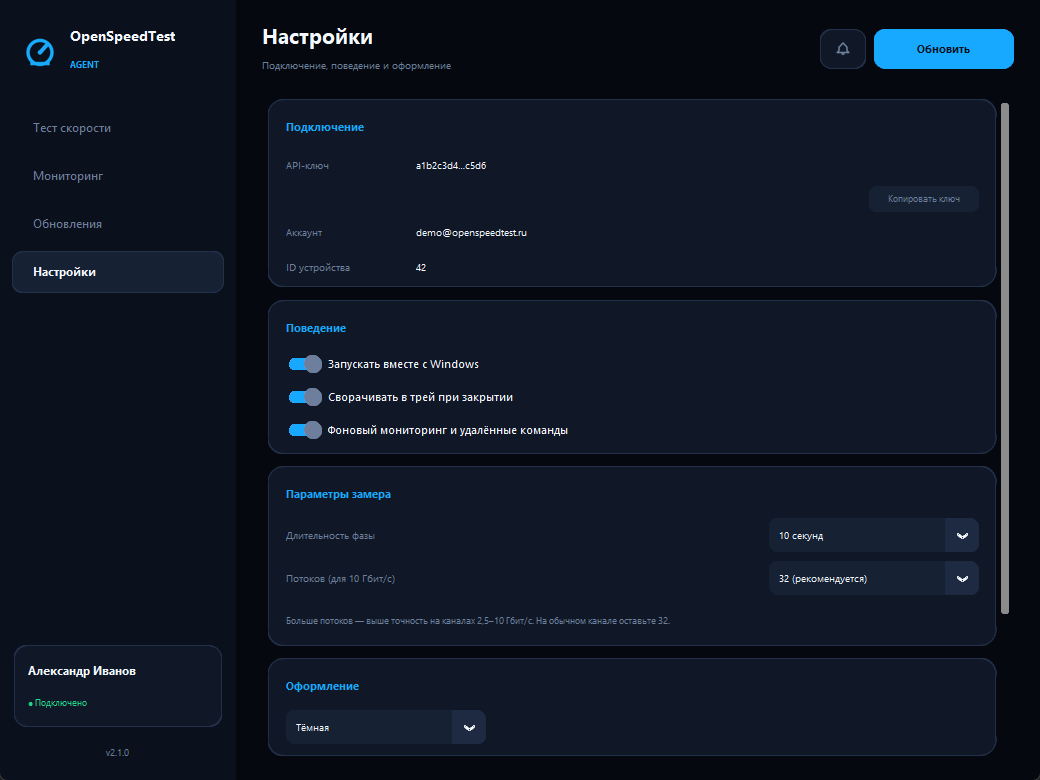Click the OpenSpeedTest app name
1040x780 pixels.
123,36
